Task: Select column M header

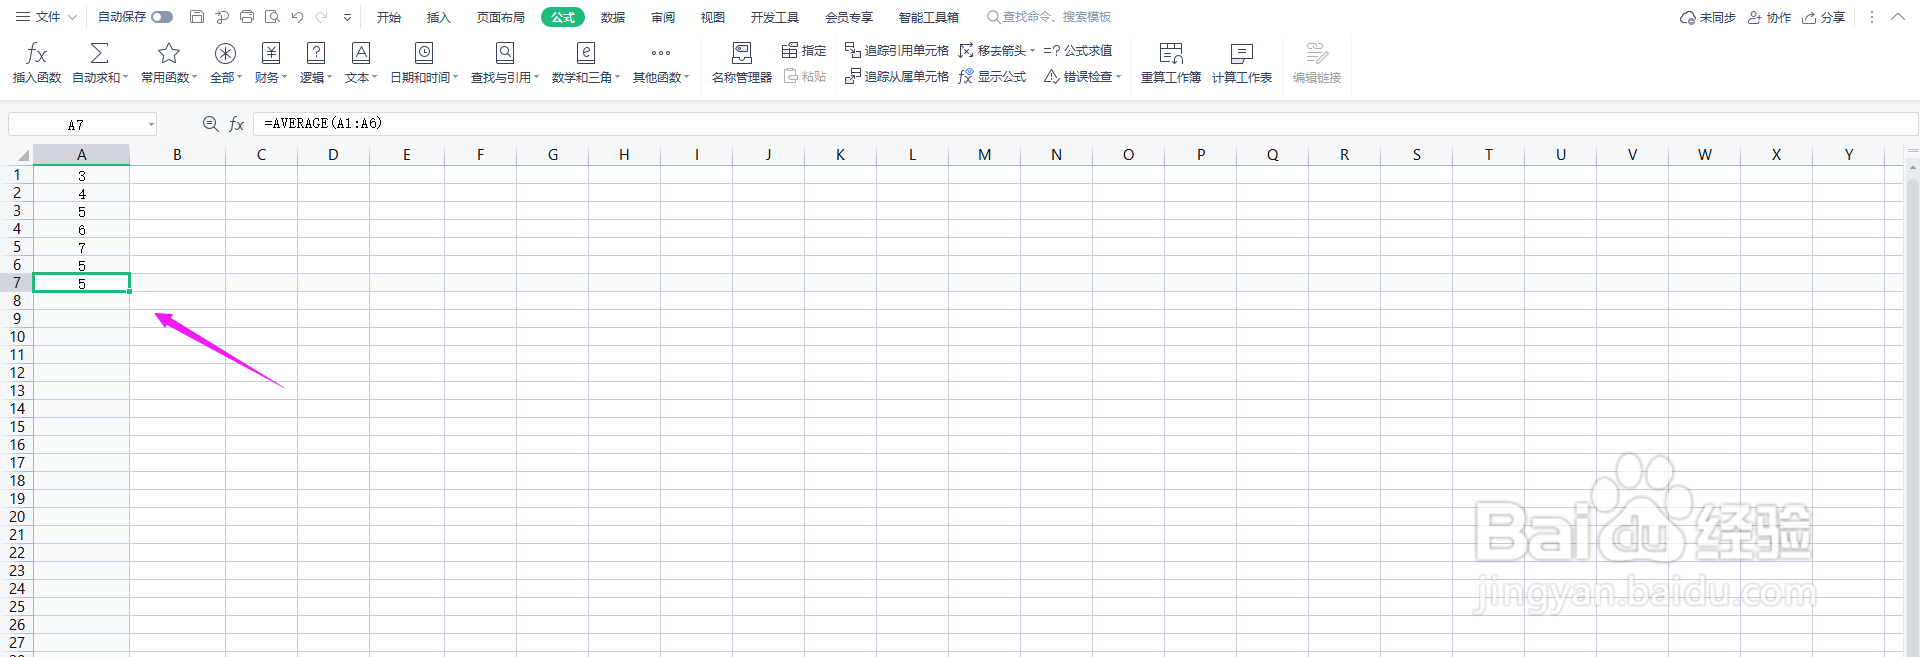Action: point(985,154)
